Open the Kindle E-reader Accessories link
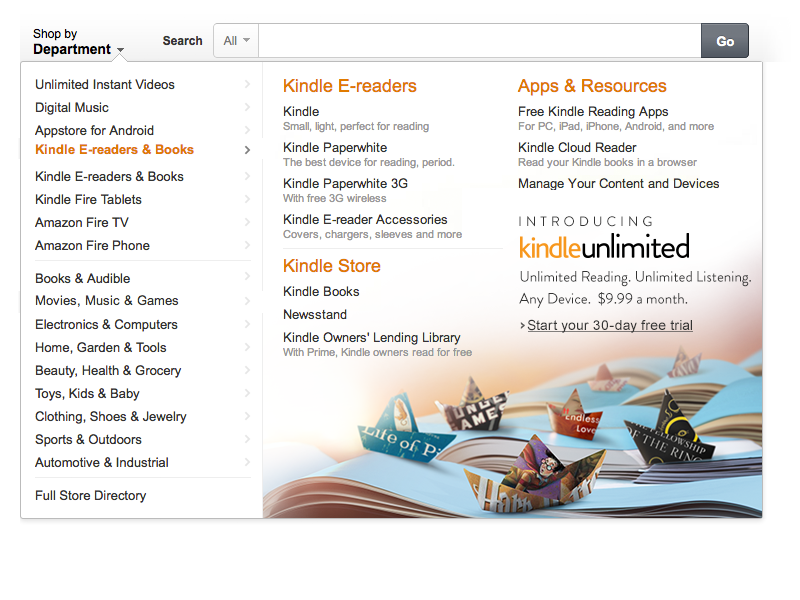Screen dimensions: 800x600 [365, 219]
